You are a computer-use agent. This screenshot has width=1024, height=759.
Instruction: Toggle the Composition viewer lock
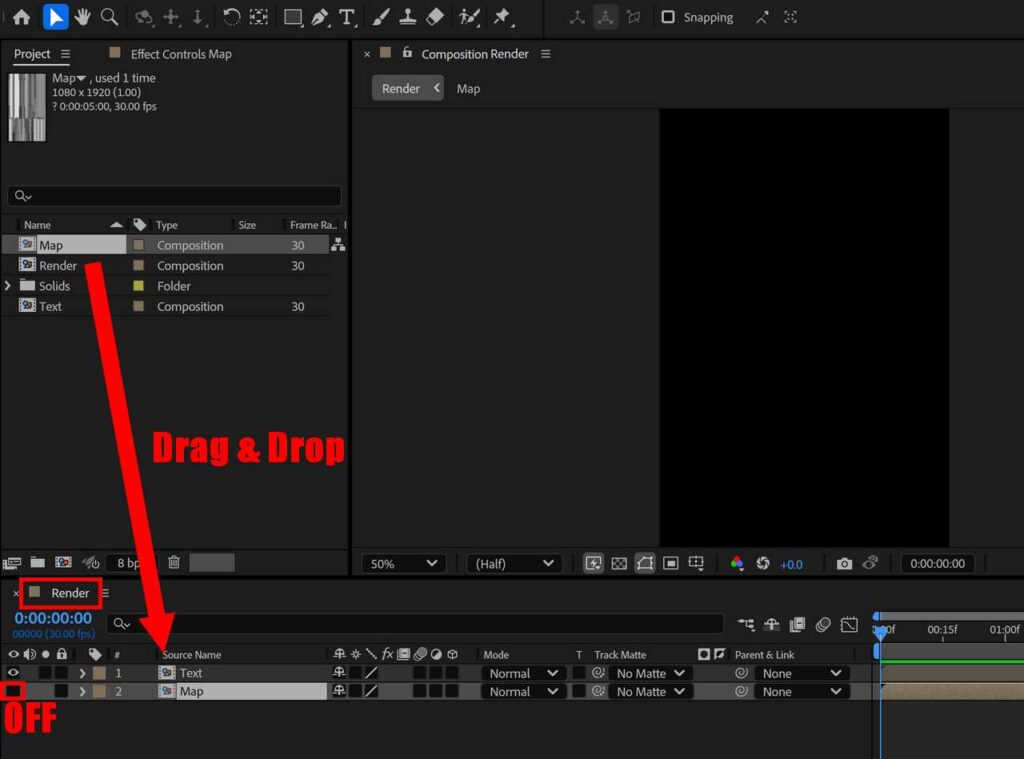point(407,53)
